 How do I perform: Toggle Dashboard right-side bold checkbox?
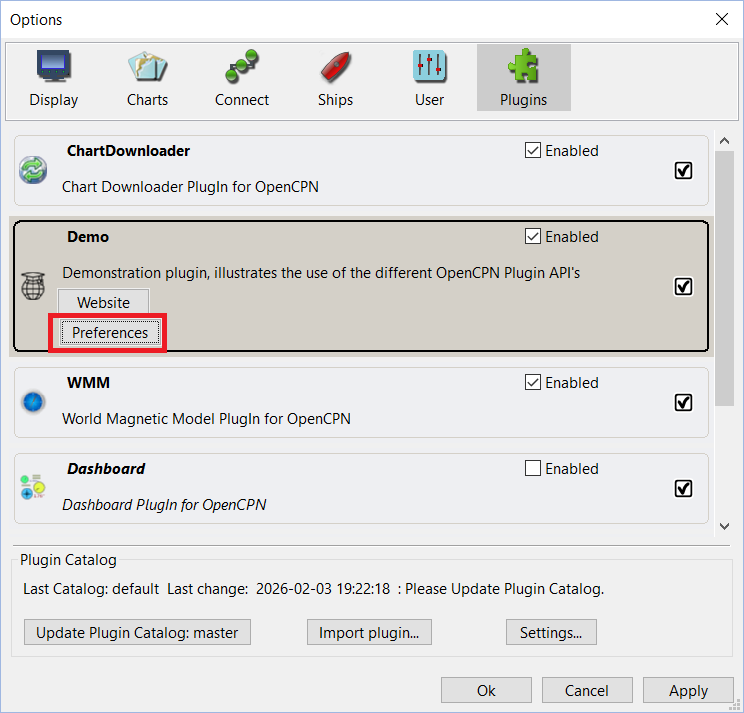pyautogui.click(x=683, y=489)
